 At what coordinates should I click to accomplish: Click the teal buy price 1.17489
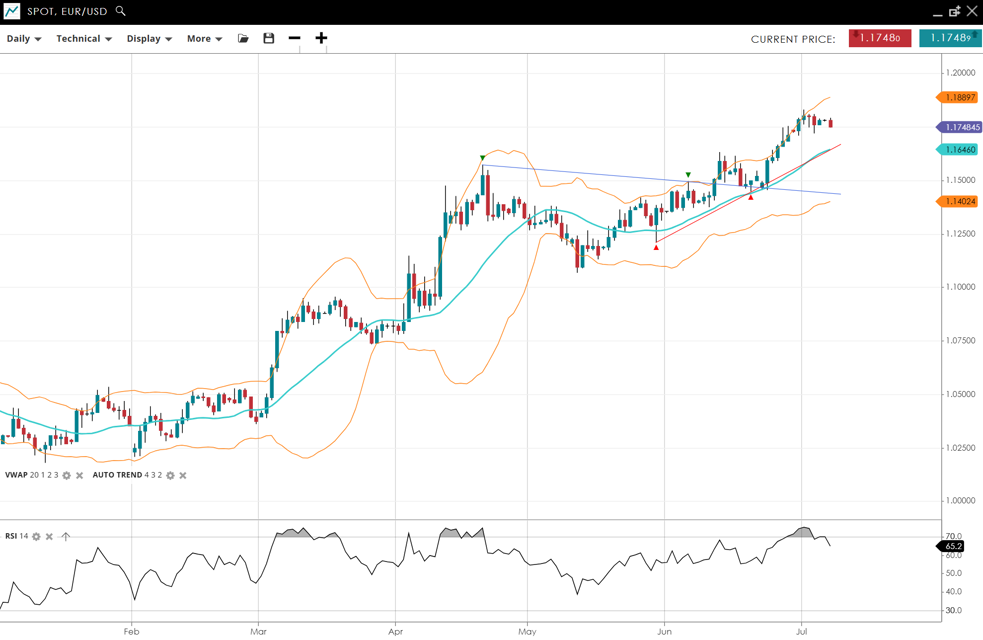949,38
